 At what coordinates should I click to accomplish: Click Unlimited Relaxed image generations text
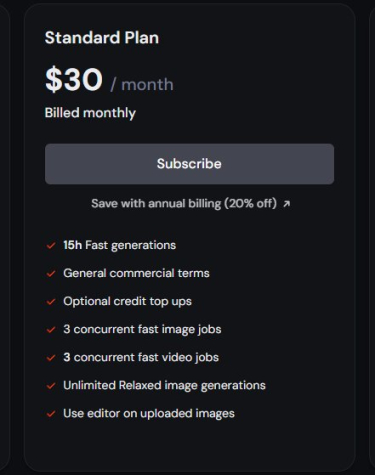coord(164,386)
